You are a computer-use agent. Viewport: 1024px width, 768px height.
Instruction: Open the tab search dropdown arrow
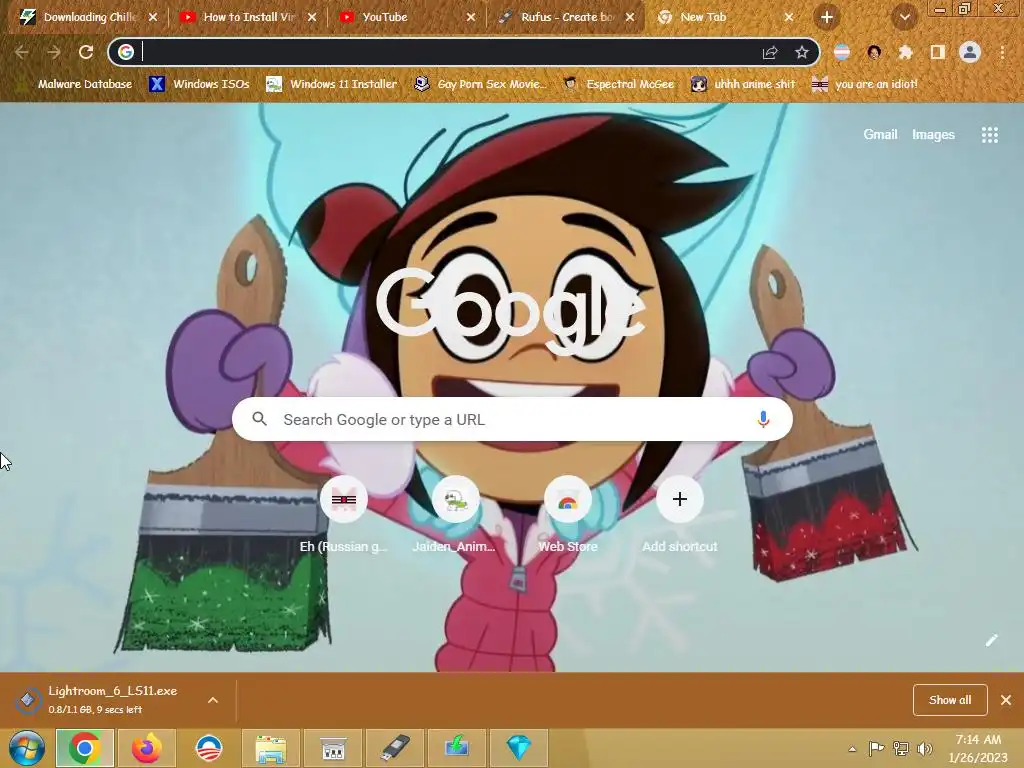904,18
